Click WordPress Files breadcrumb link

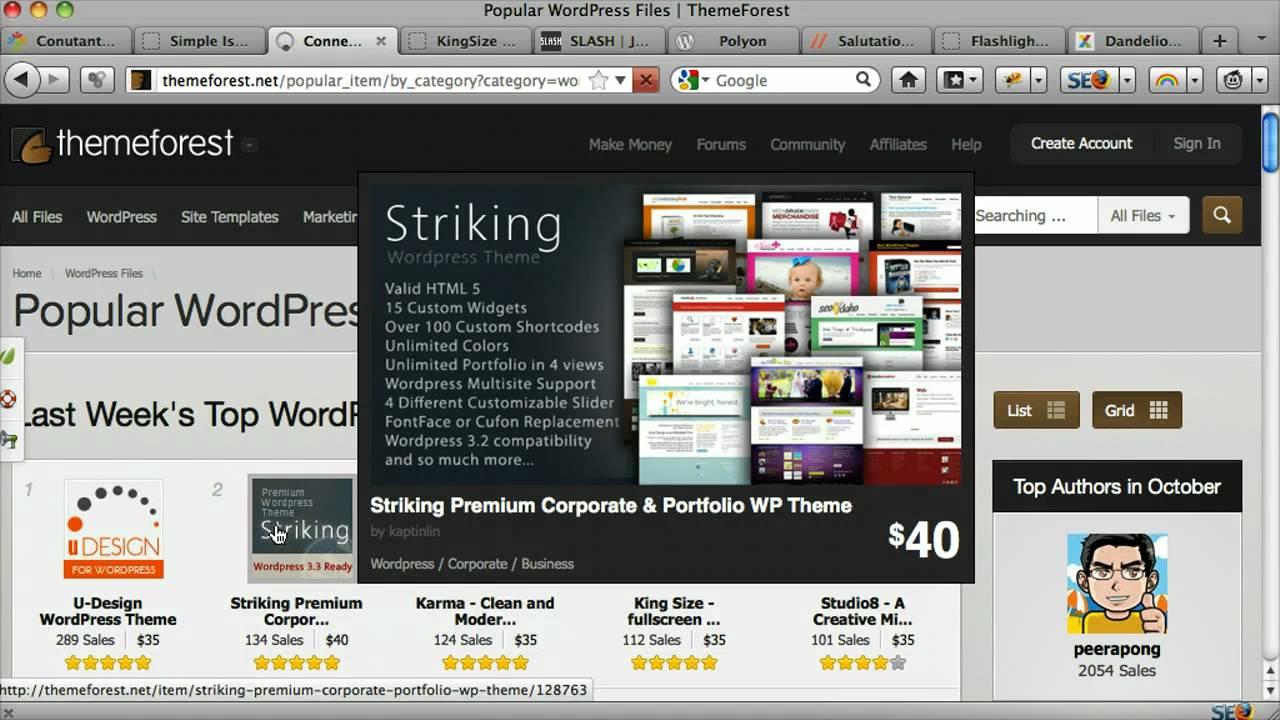(x=104, y=273)
